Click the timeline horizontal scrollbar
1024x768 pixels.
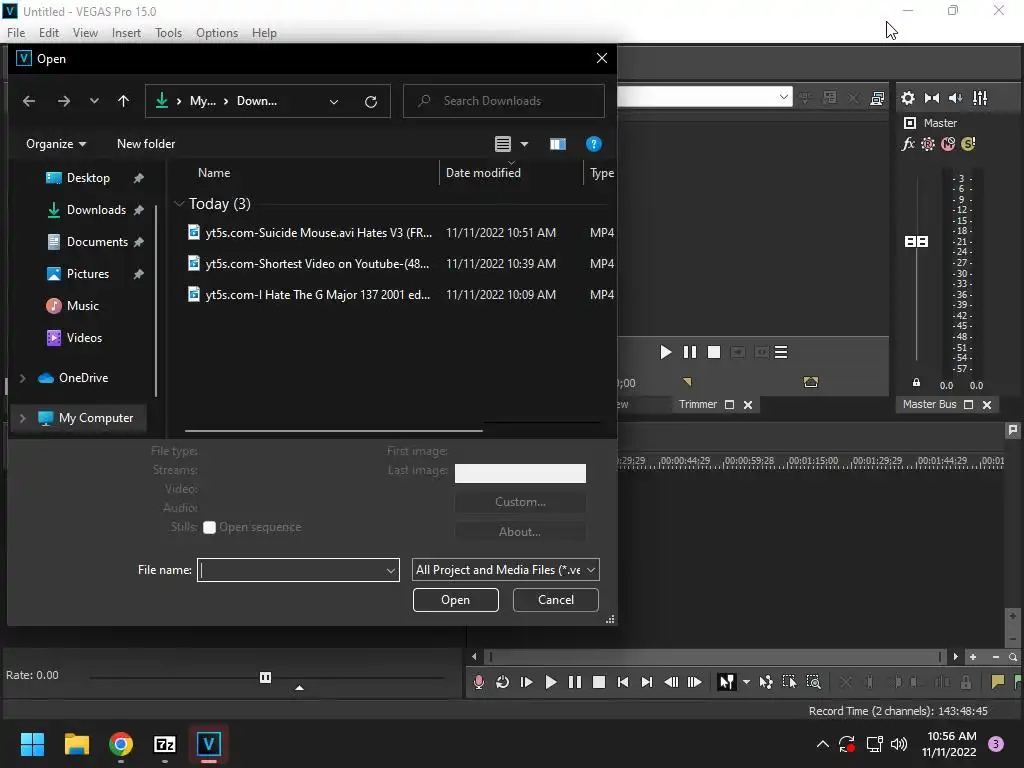pyautogui.click(x=714, y=656)
